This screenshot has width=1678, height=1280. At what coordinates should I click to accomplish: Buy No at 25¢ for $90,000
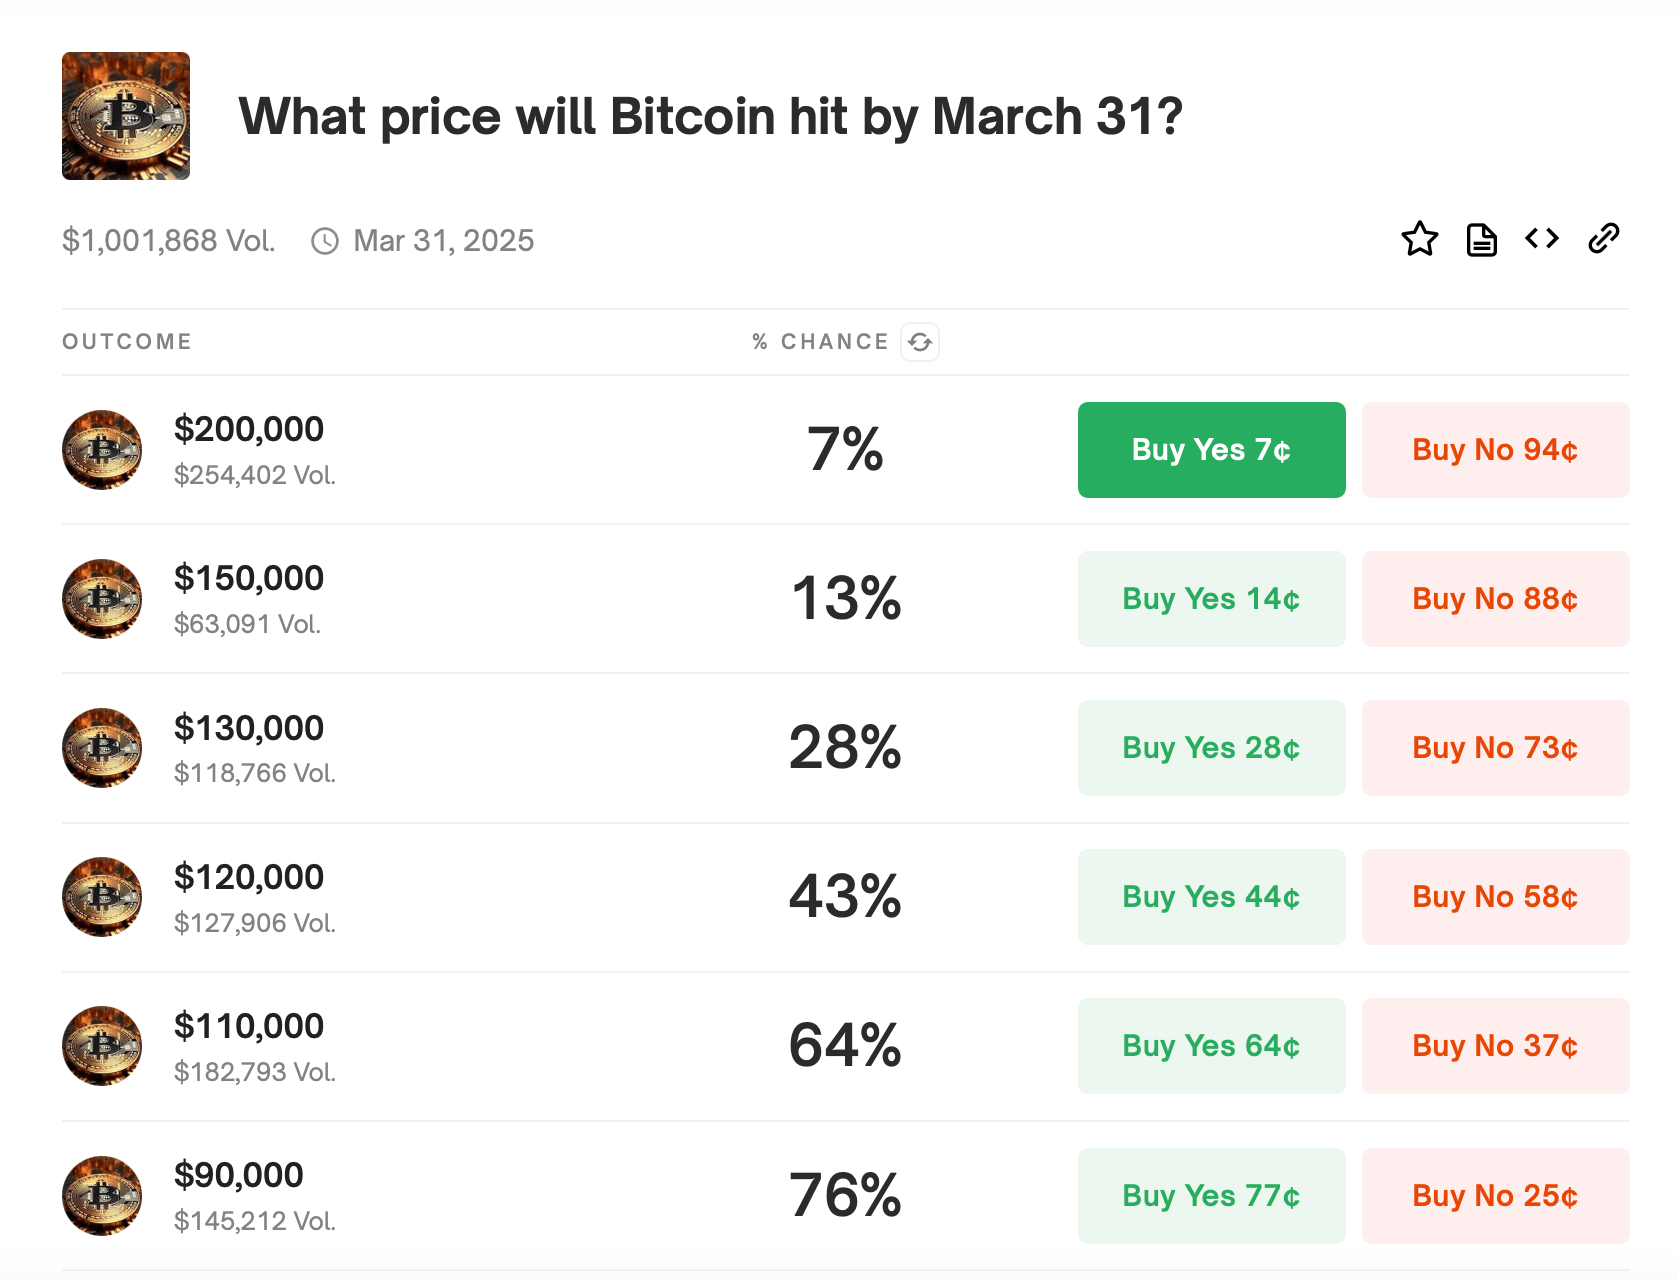pos(1494,1196)
